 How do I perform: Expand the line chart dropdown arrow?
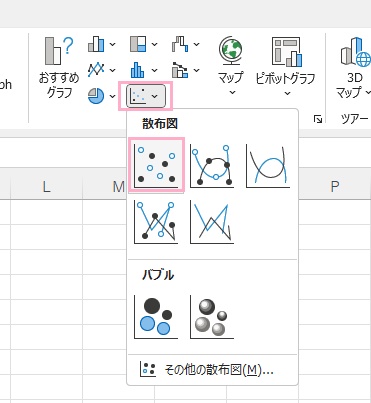(112, 70)
